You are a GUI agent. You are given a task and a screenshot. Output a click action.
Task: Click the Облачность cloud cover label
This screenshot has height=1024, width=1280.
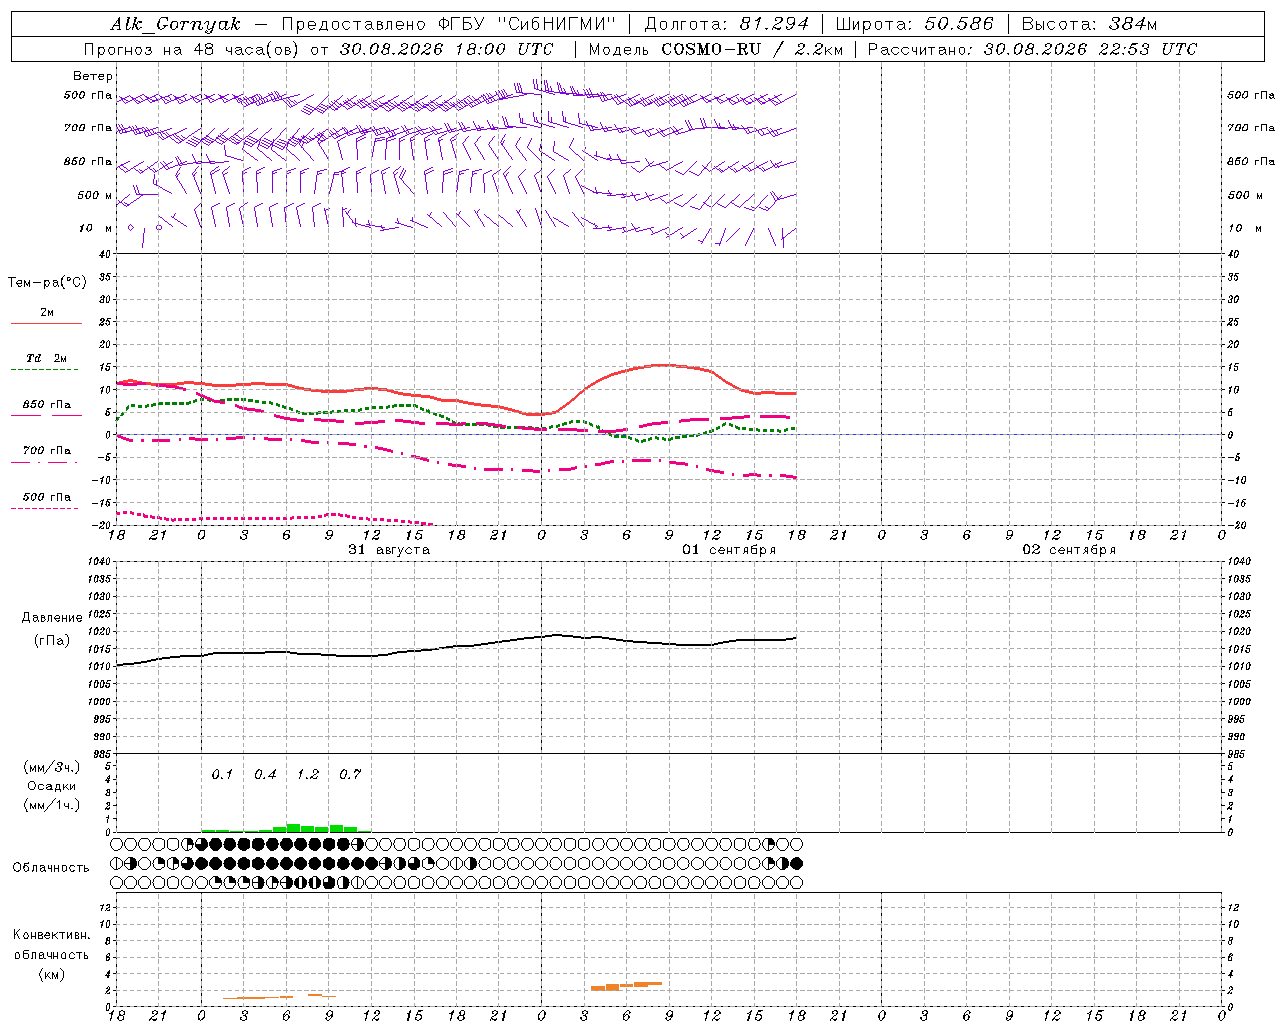click(51, 867)
